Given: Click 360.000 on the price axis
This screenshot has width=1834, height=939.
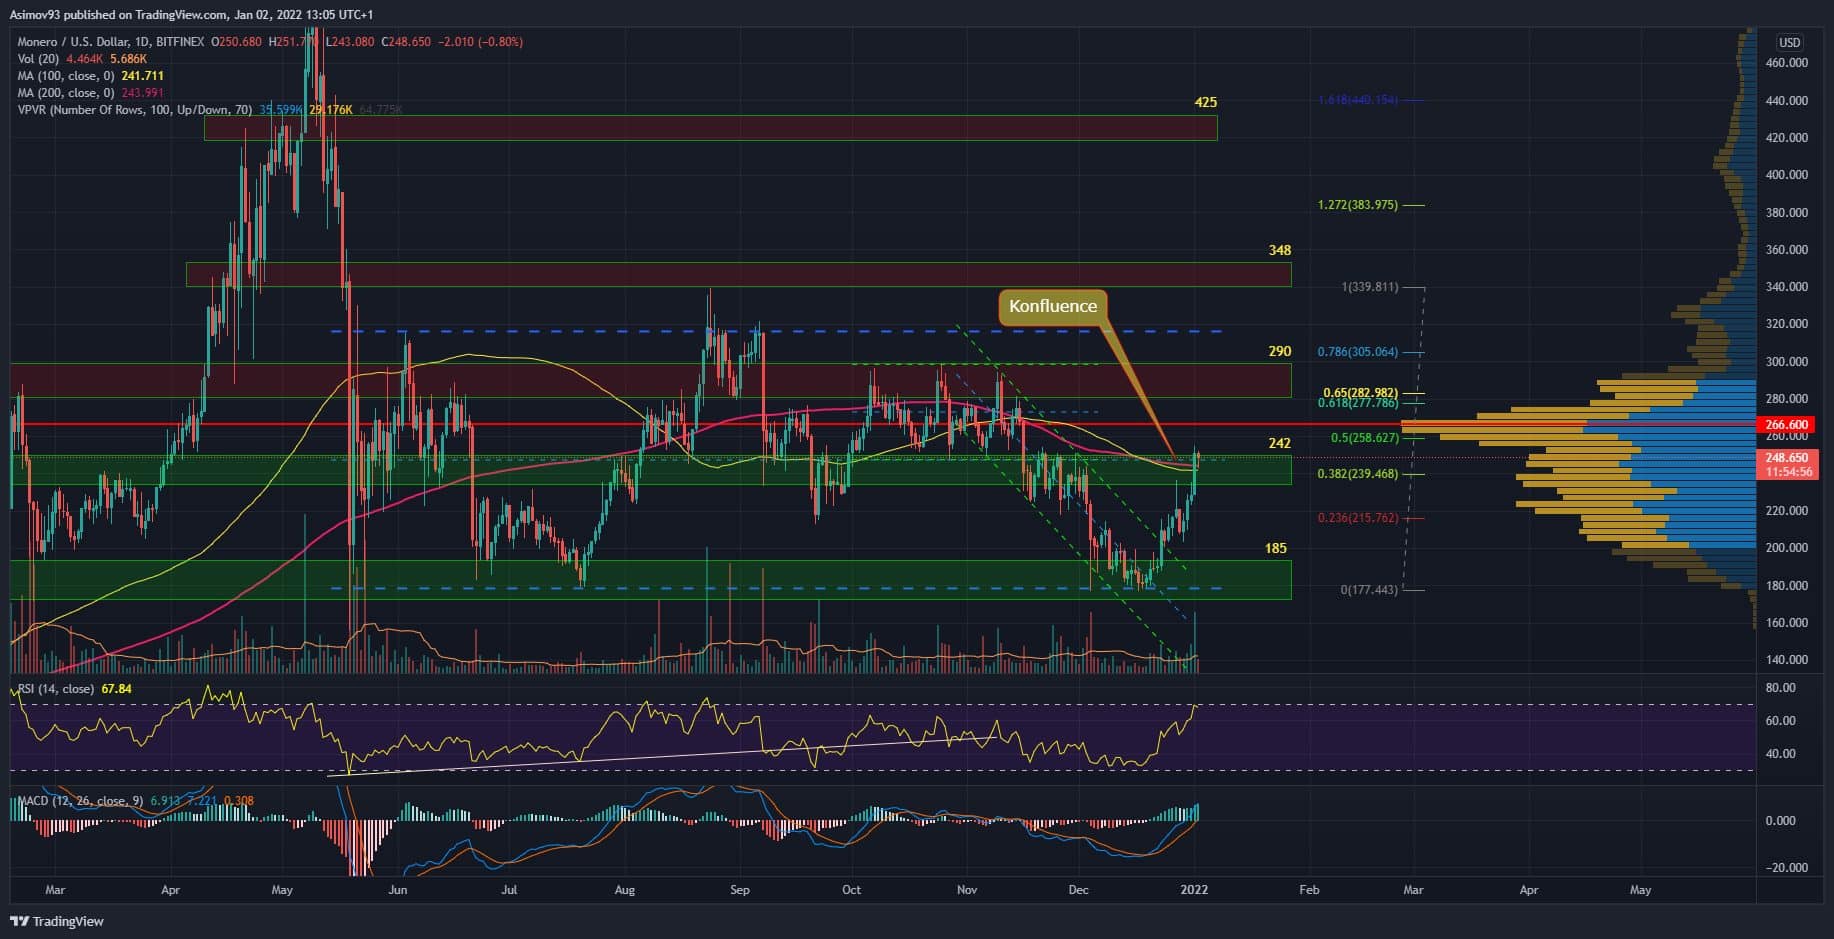Looking at the screenshot, I should coord(1786,250).
